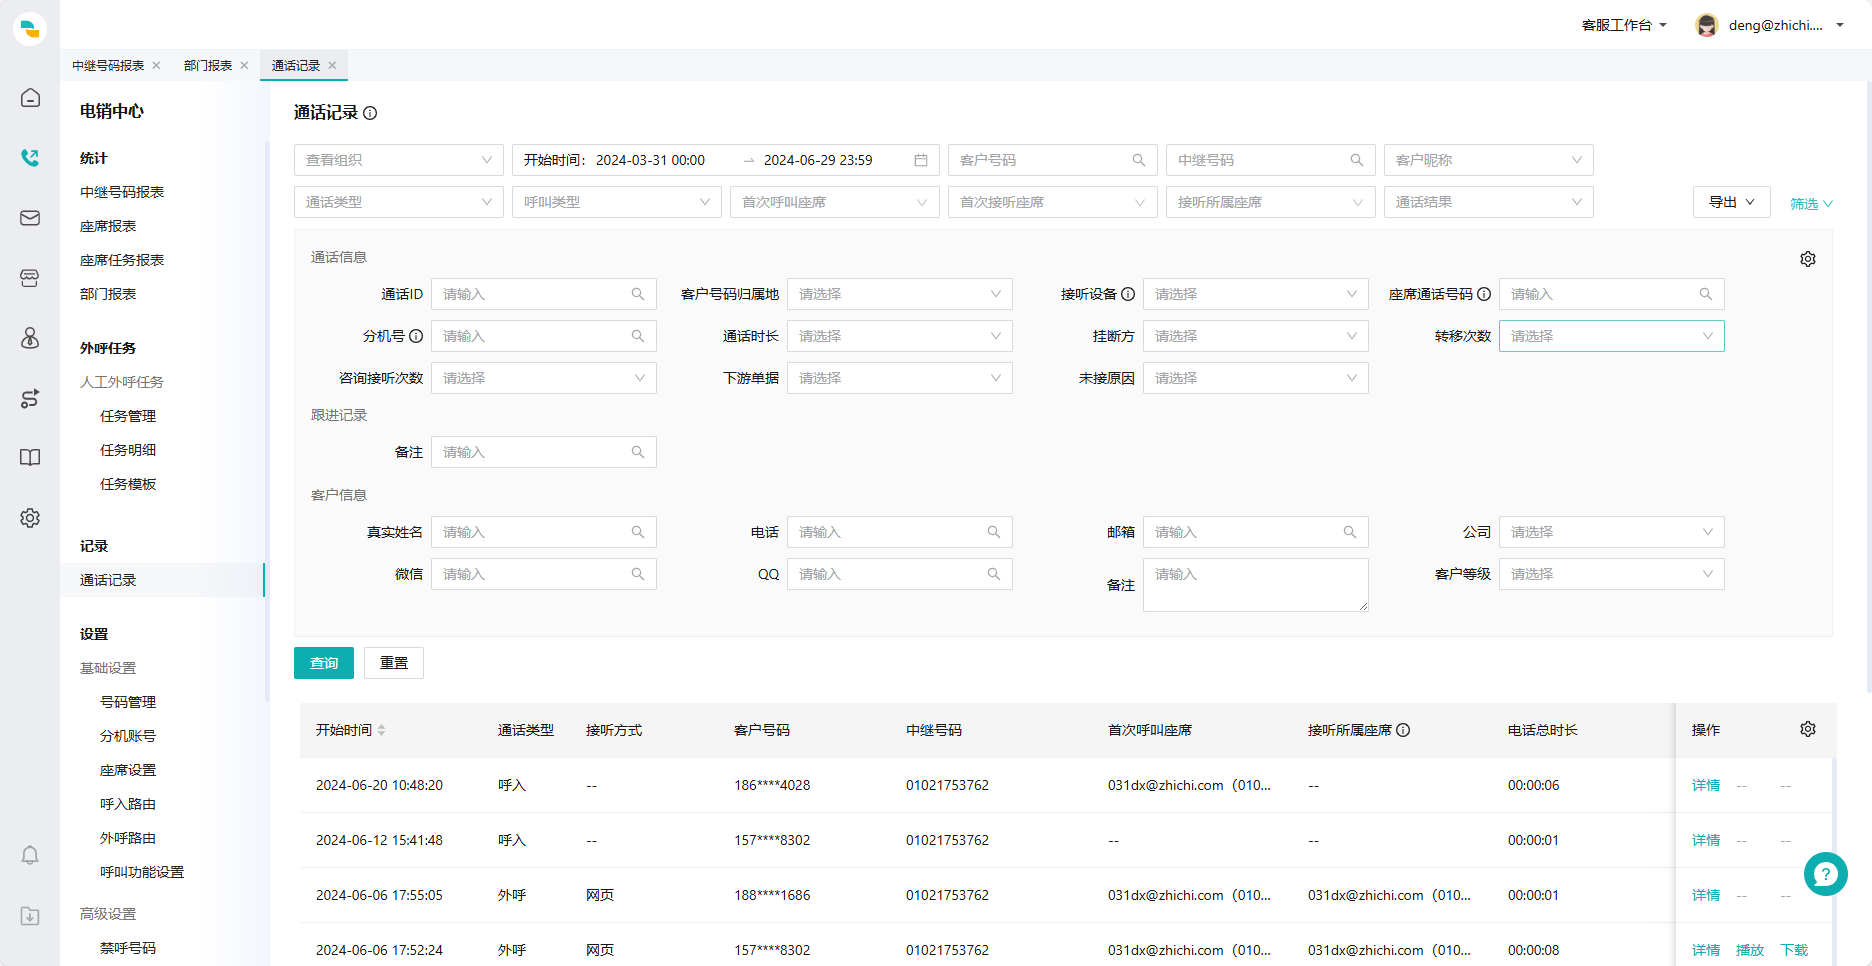Open filter panel settings gear icon
This screenshot has height=966, width=1872.
(1808, 259)
